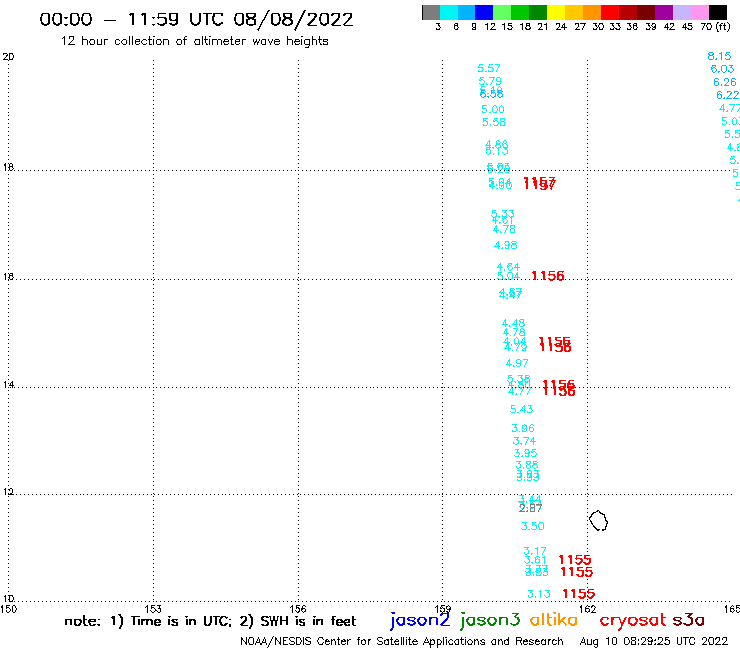Click the timestamp 'Aug 10 08:29:25 UTC 2022'

(x=654, y=642)
